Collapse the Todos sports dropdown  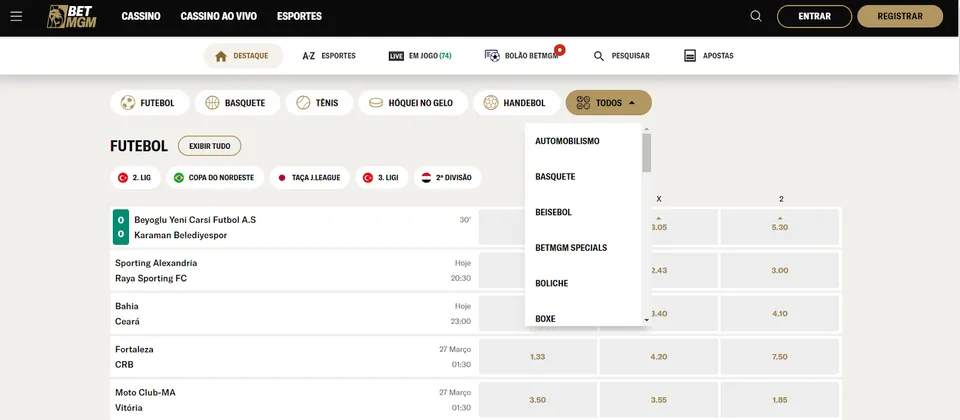tap(608, 103)
